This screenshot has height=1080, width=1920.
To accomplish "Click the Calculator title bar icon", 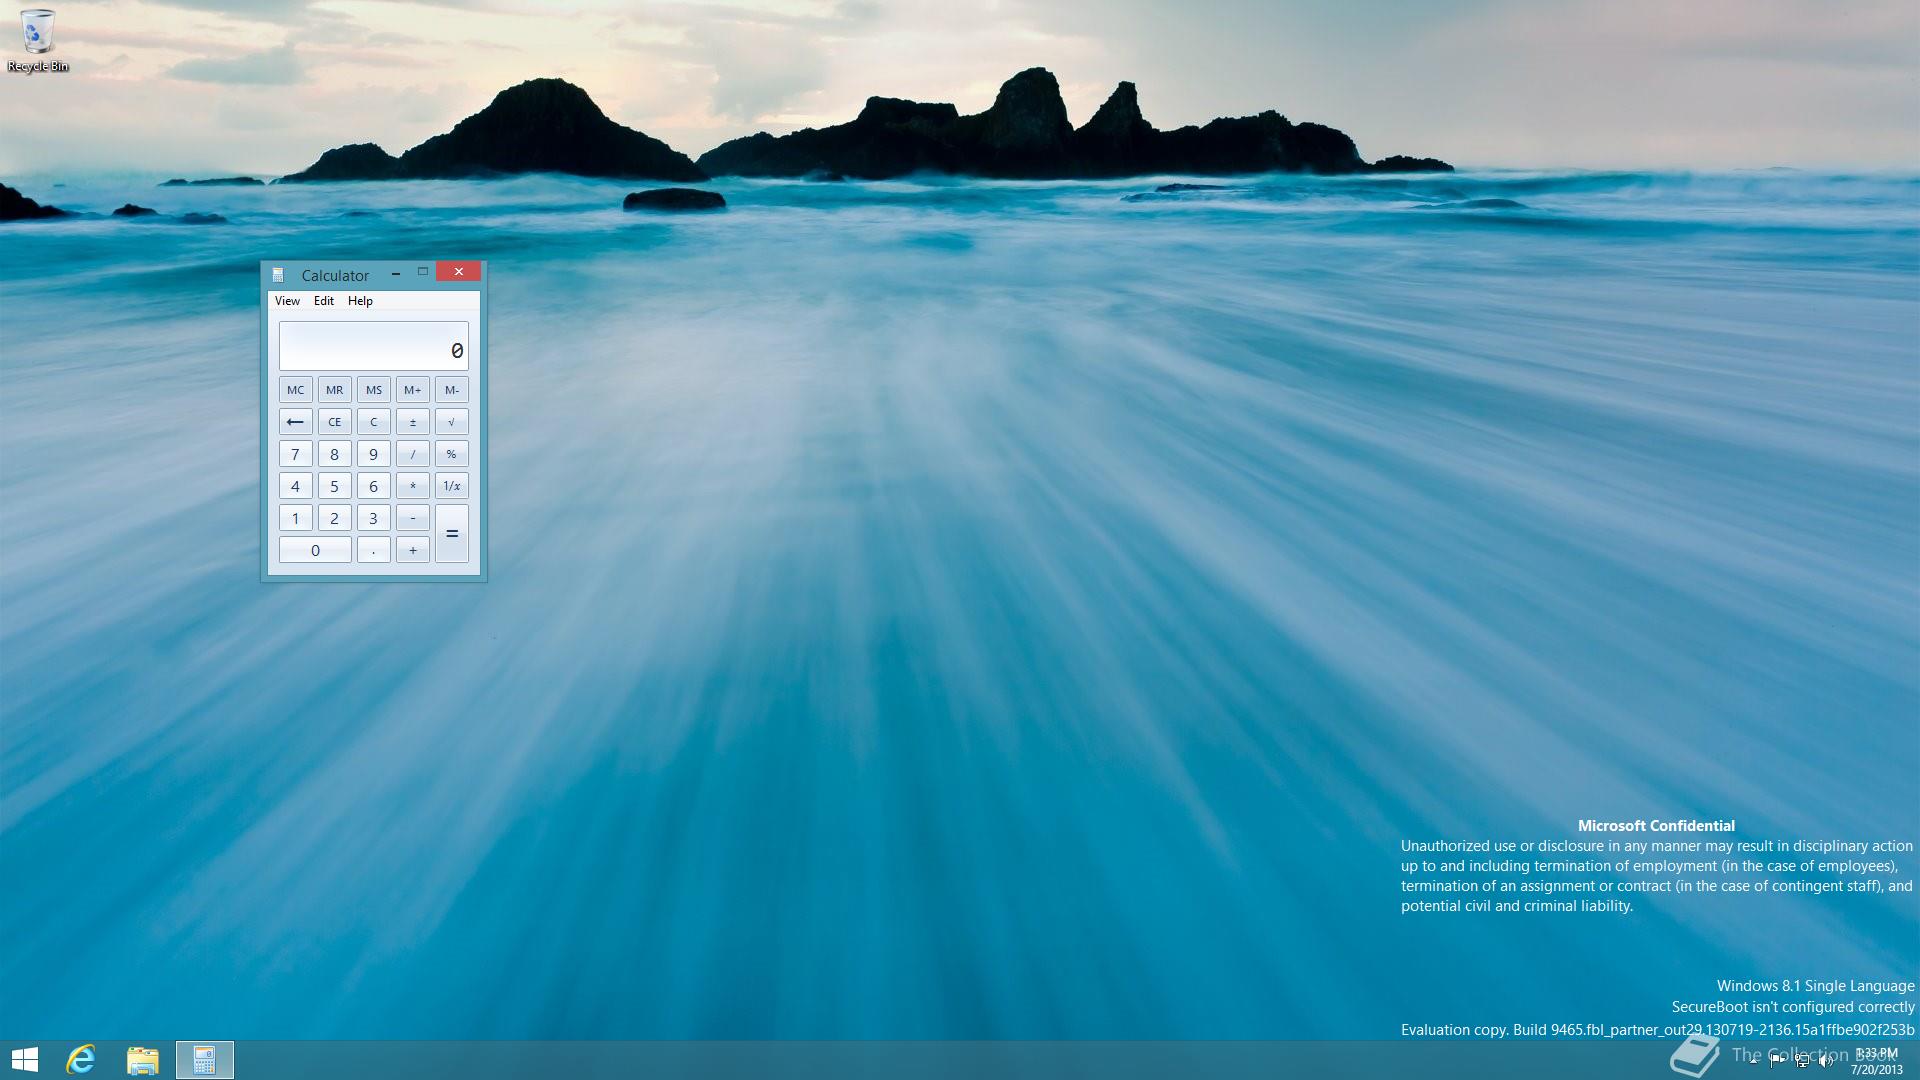I will tap(278, 275).
